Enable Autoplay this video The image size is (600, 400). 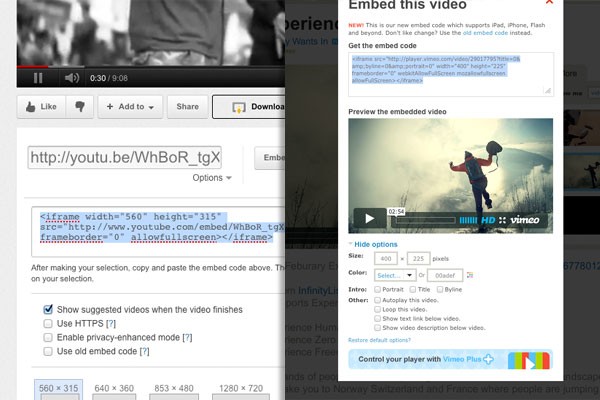point(377,300)
